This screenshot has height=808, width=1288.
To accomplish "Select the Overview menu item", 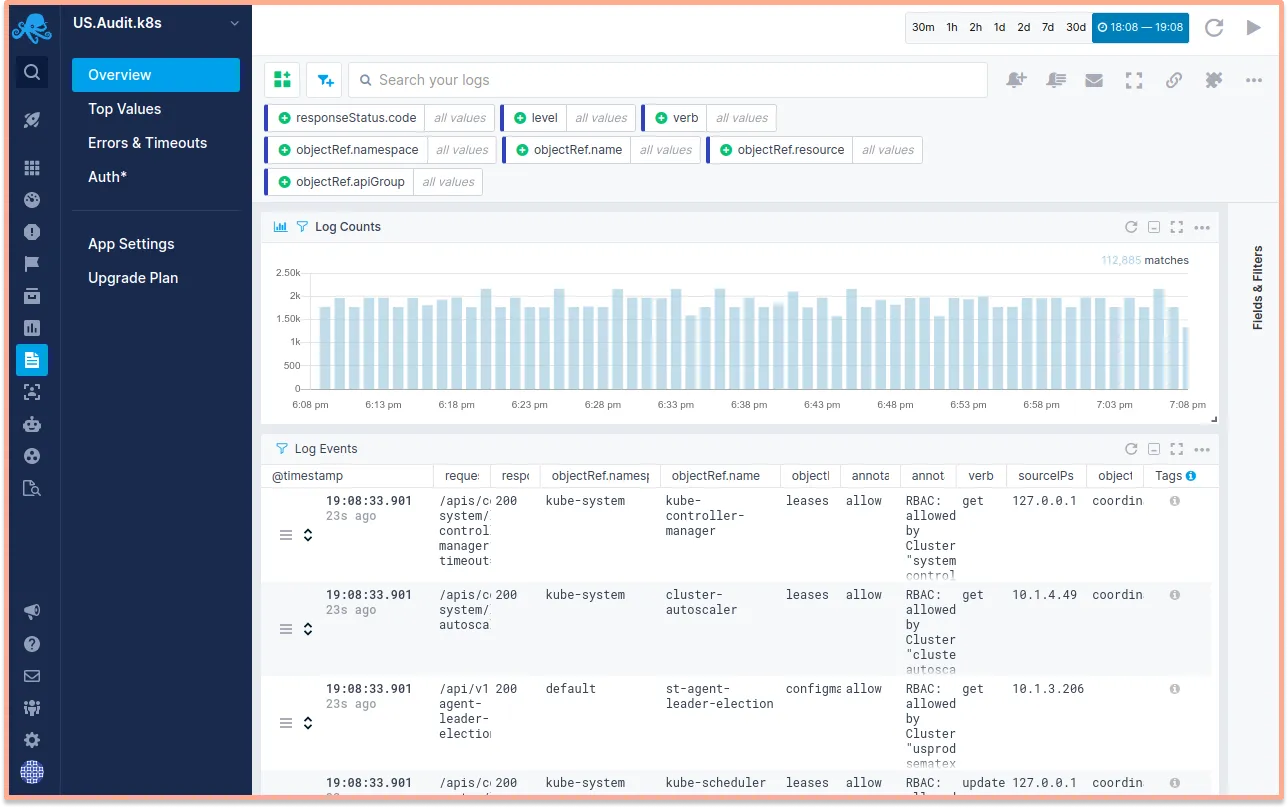I will [x=156, y=75].
